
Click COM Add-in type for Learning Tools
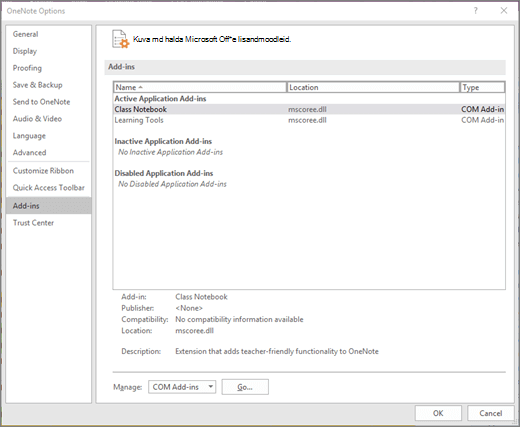tap(482, 120)
